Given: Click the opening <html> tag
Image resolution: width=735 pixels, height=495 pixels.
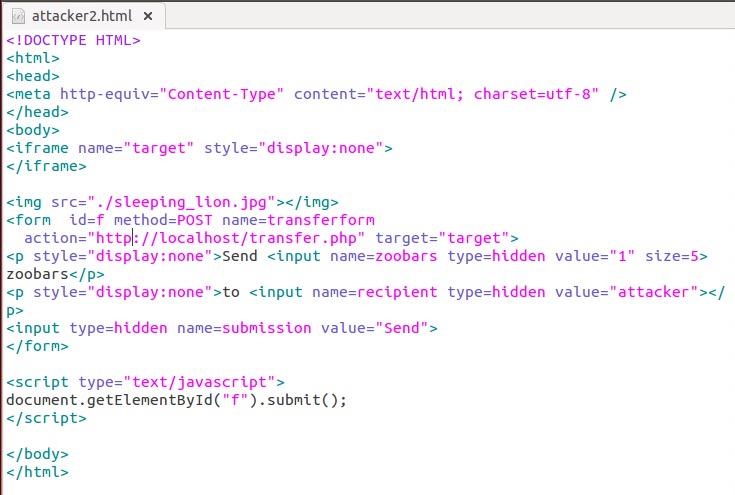Looking at the screenshot, I should pos(33,58).
